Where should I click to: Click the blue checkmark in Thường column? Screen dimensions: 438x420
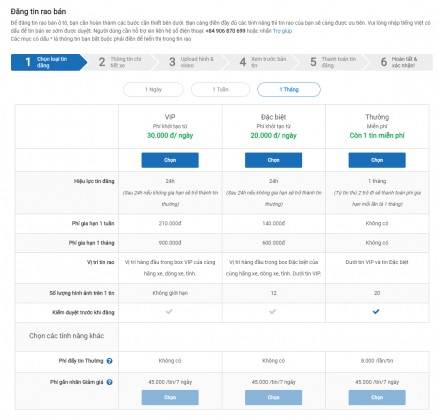[376, 312]
